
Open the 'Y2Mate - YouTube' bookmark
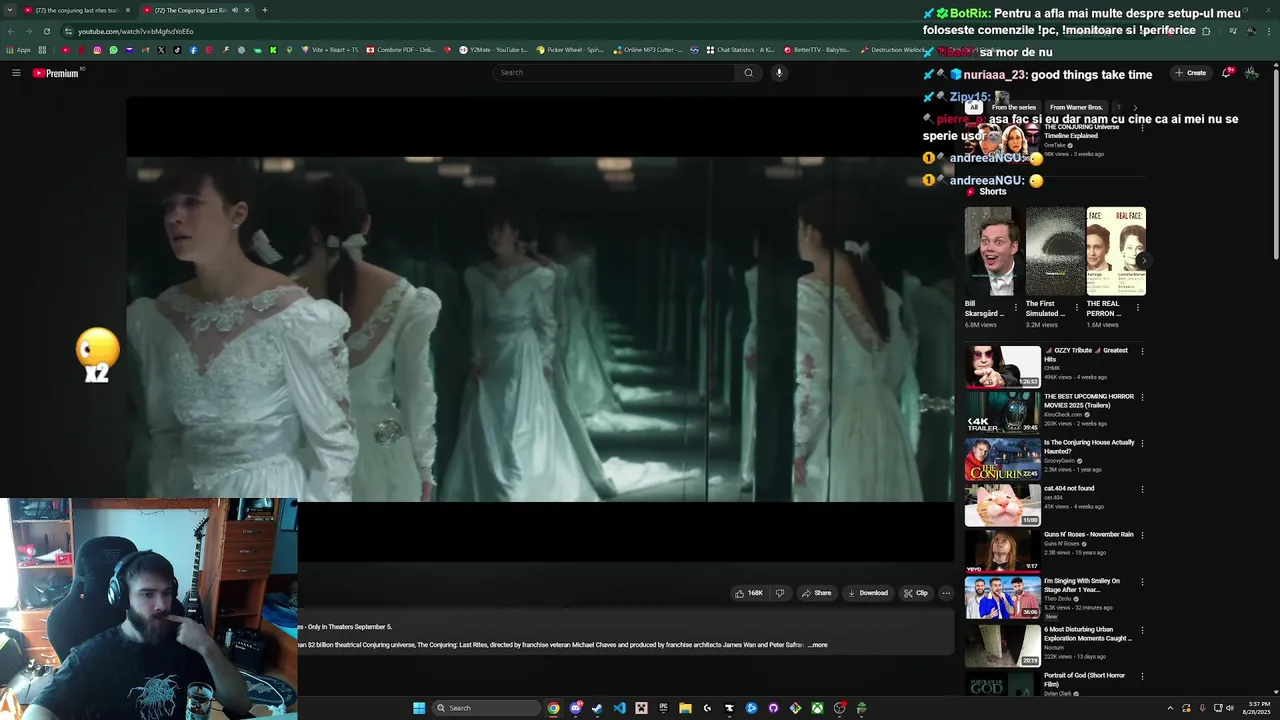(493, 50)
